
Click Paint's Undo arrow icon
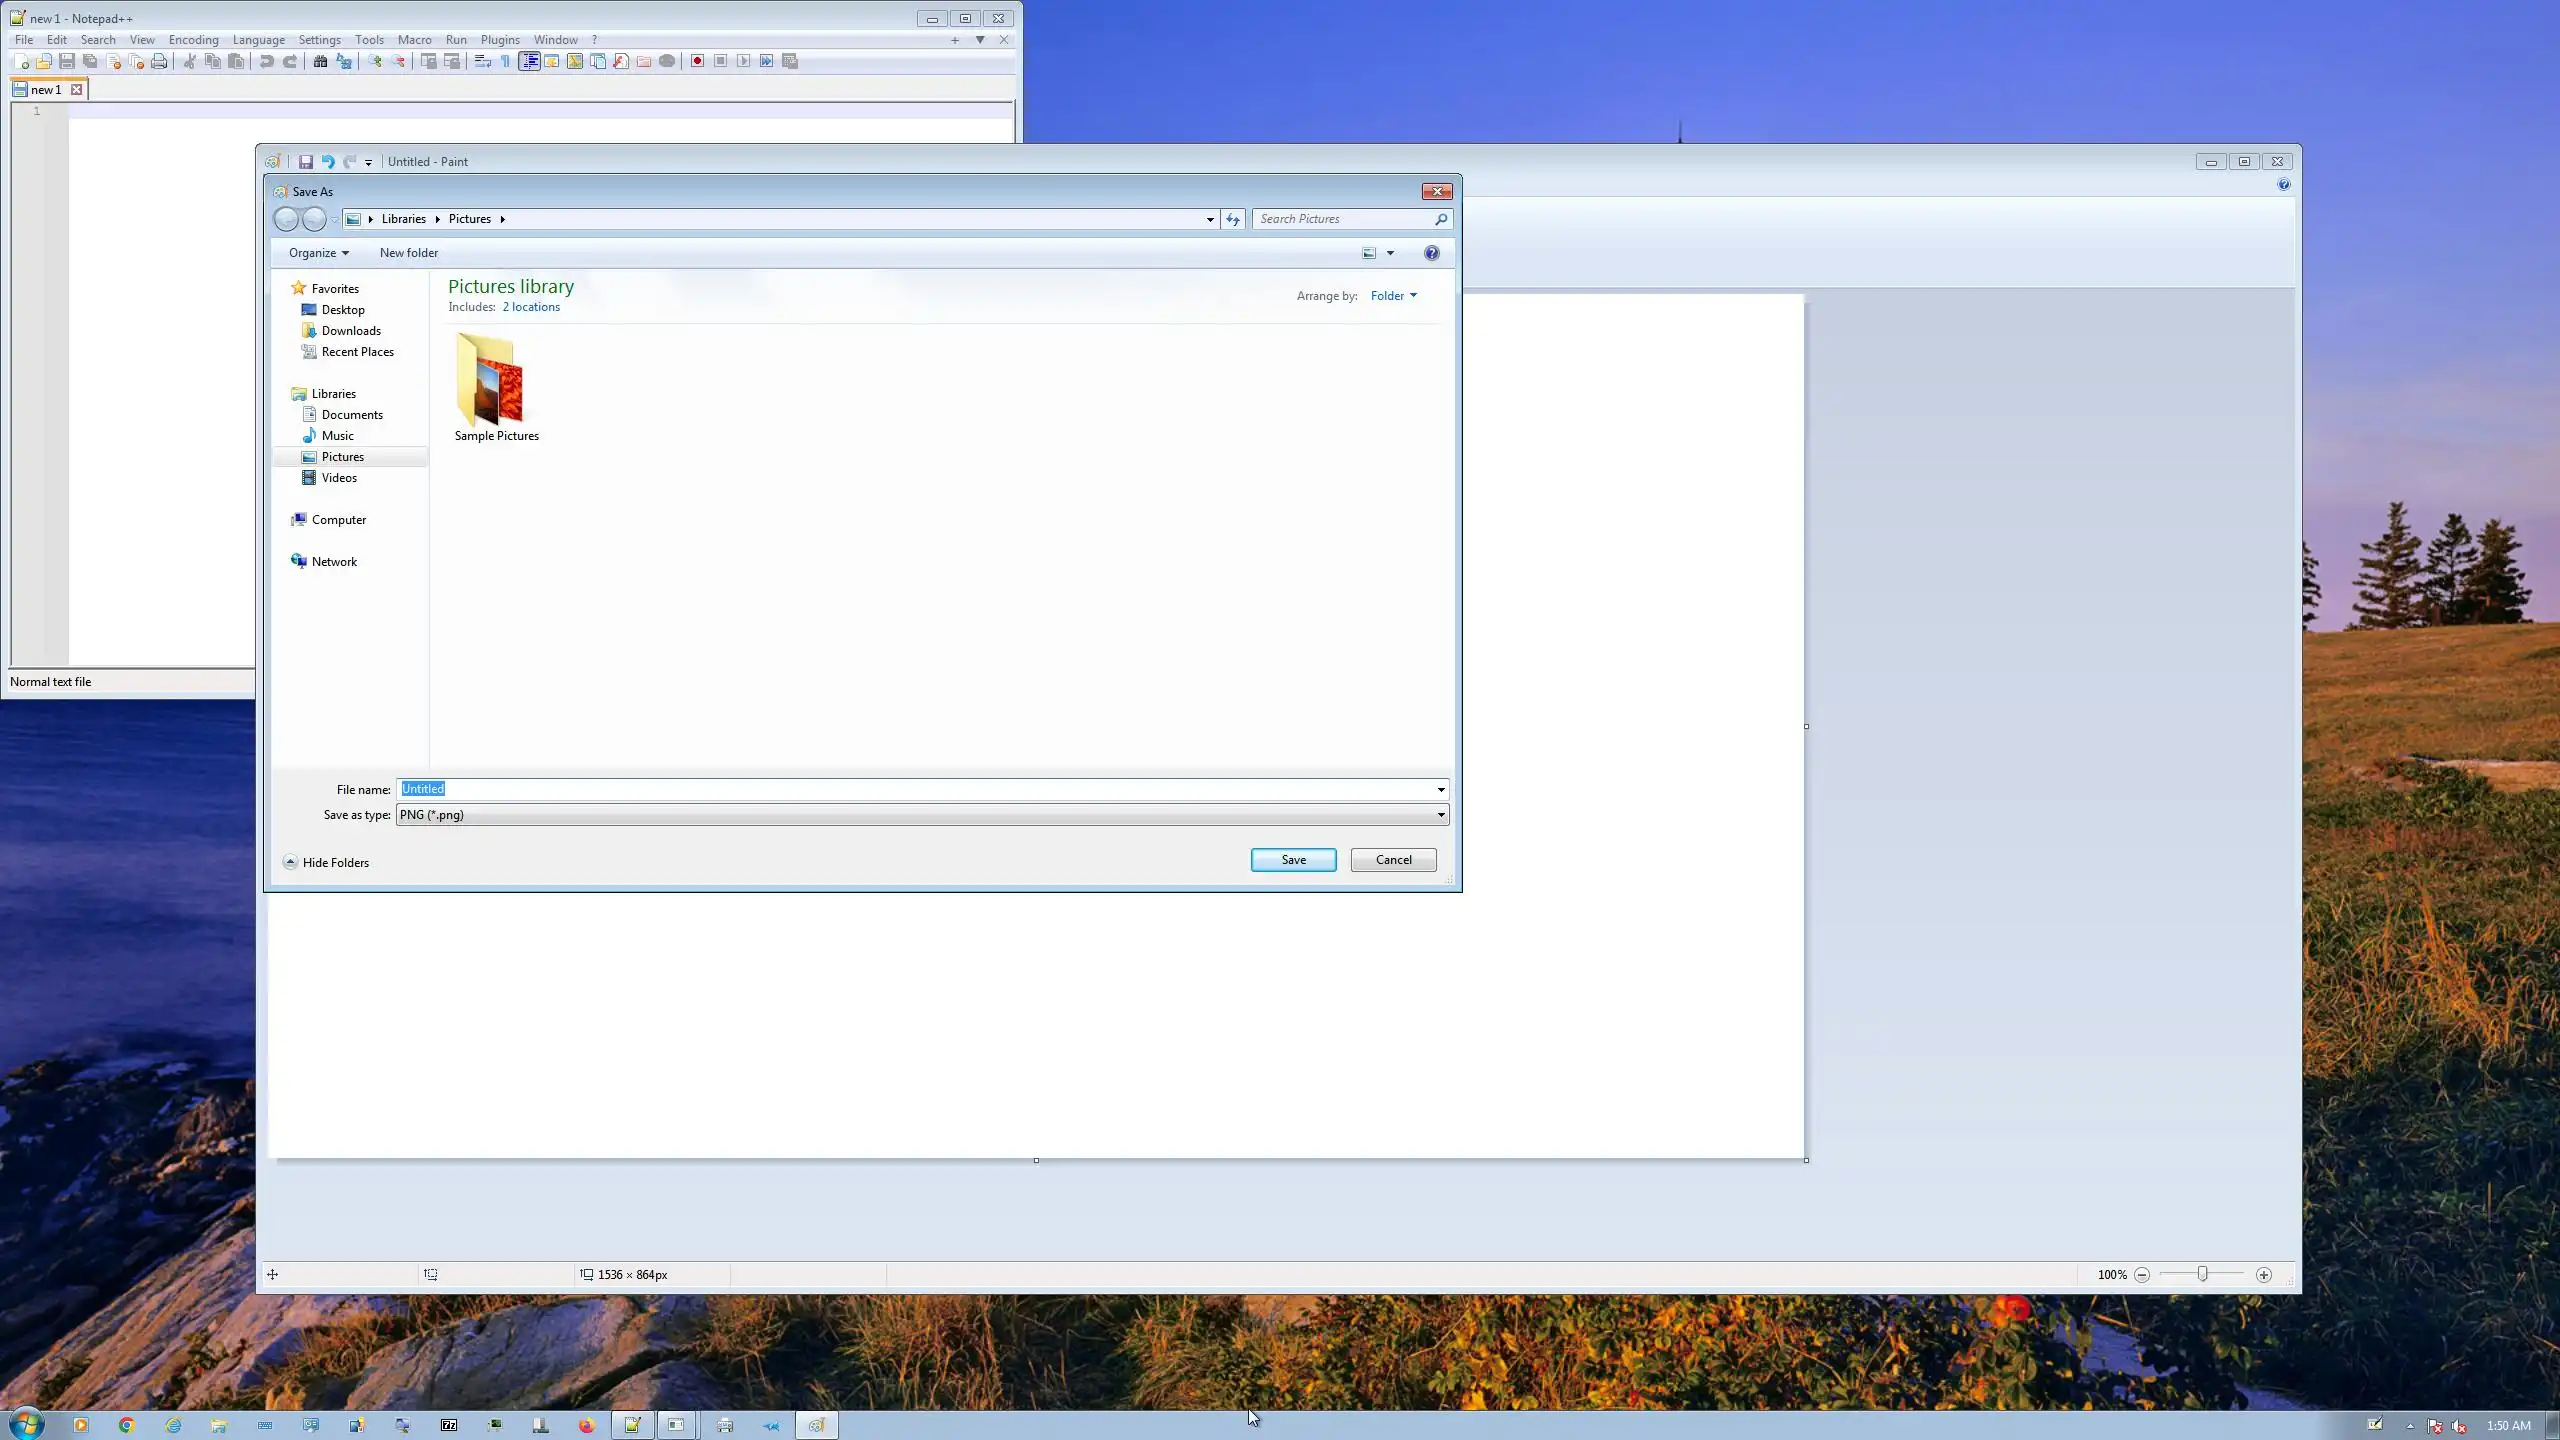tap(328, 161)
